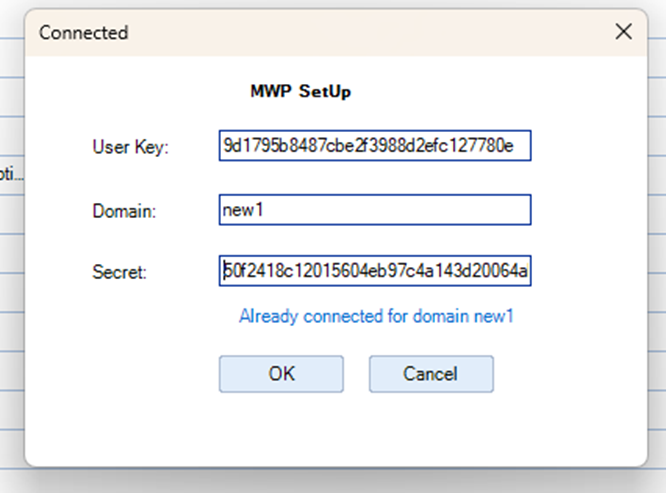Click the "MWP SetUp" heading
This screenshot has height=493, width=666.
[300, 92]
